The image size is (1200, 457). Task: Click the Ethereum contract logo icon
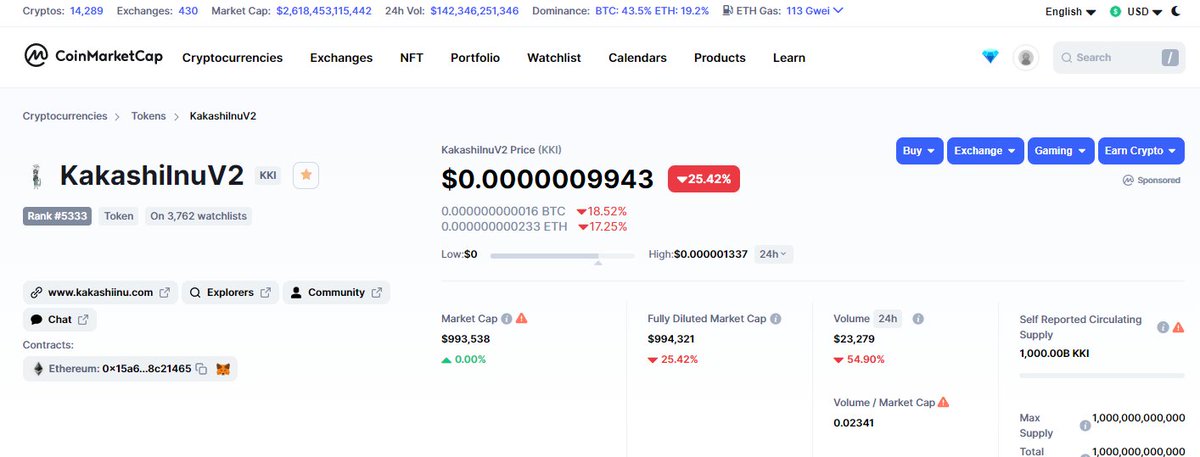[x=39, y=369]
